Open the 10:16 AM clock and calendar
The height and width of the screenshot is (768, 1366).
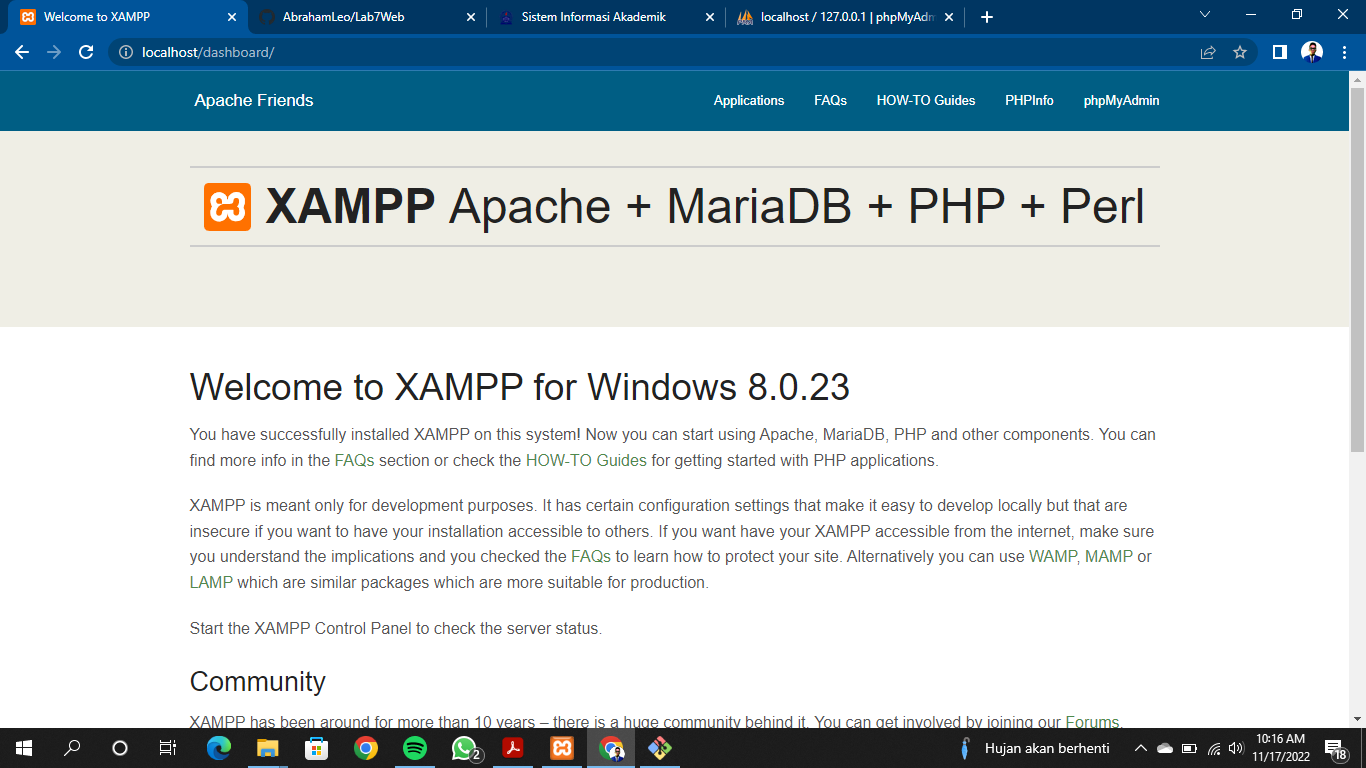pyautogui.click(x=1280, y=748)
